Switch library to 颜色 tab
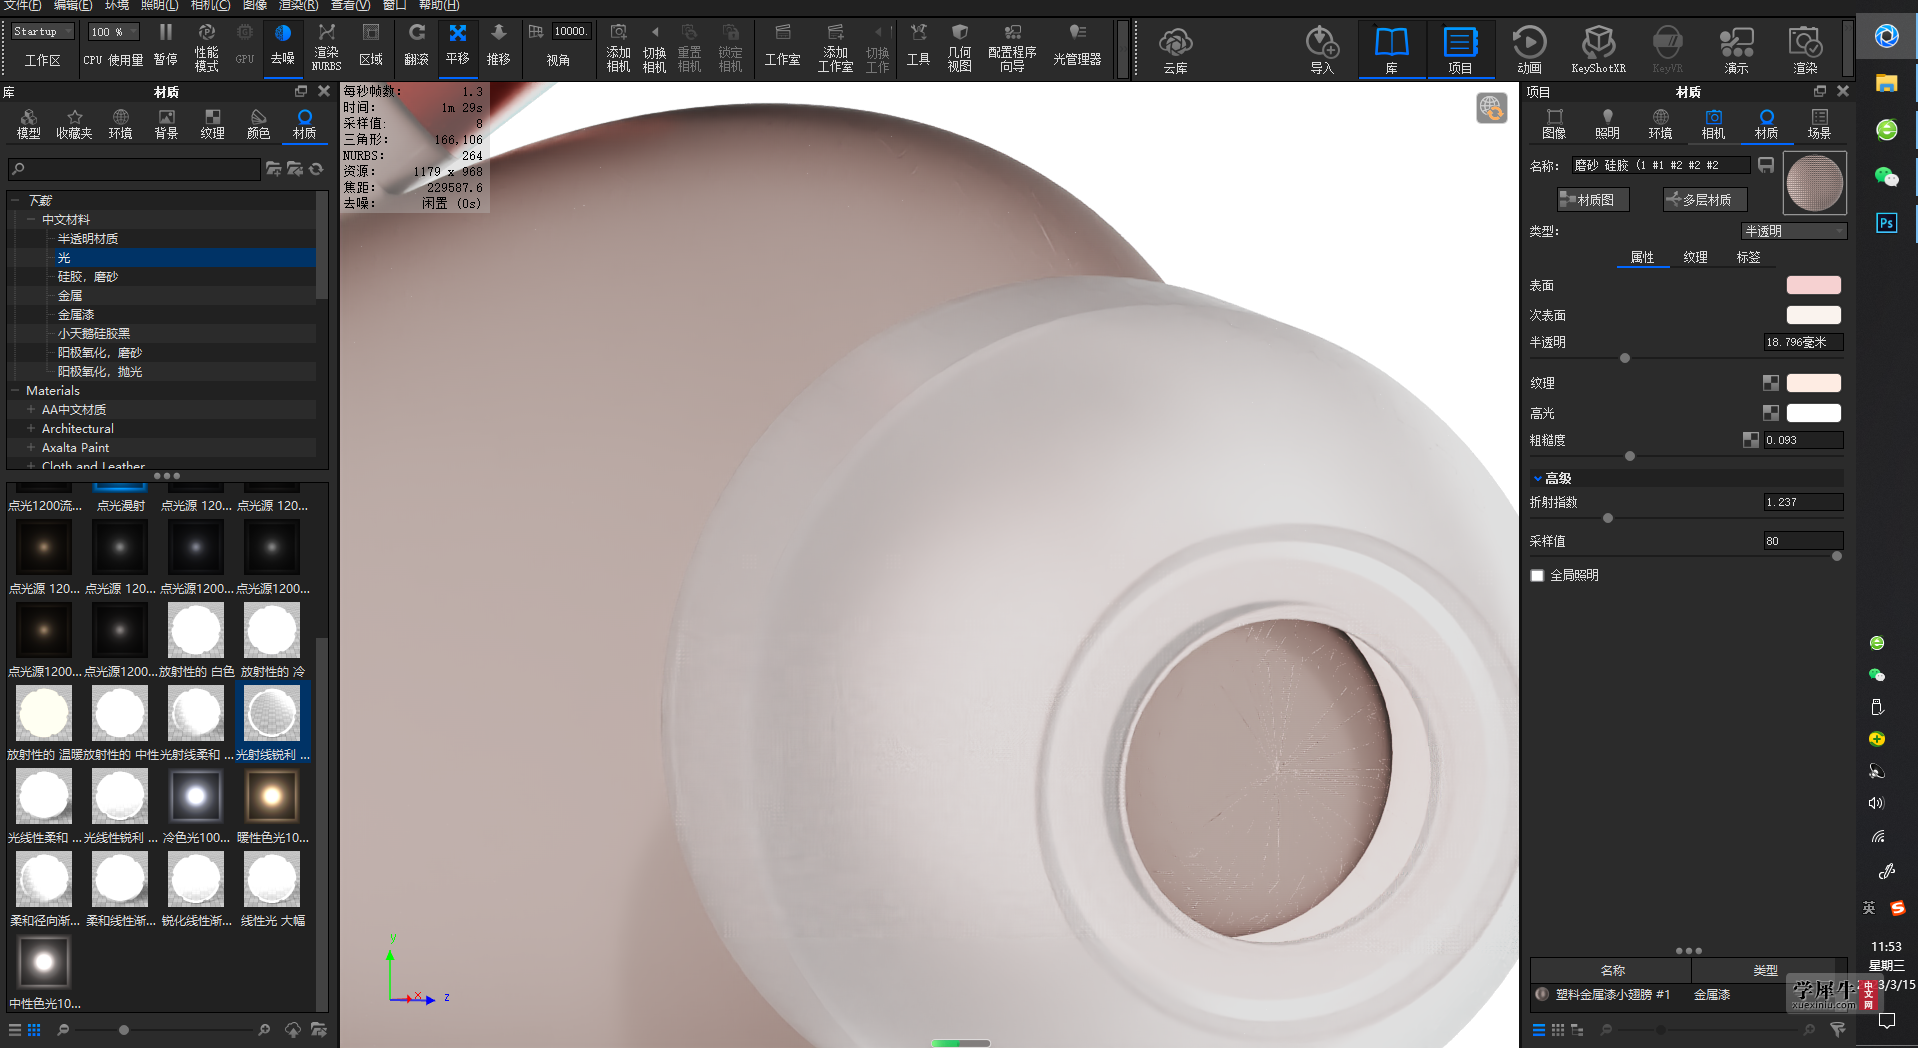The height and width of the screenshot is (1048, 1918). [x=258, y=124]
